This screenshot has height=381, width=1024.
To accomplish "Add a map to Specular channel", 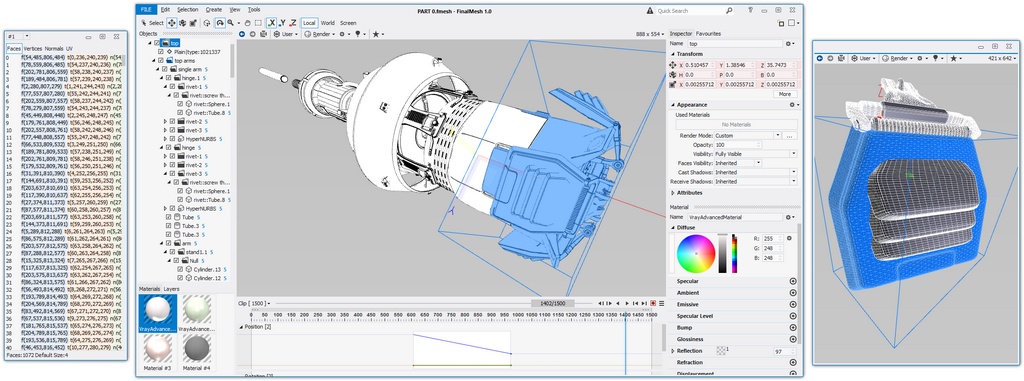I will pyautogui.click(x=793, y=282).
